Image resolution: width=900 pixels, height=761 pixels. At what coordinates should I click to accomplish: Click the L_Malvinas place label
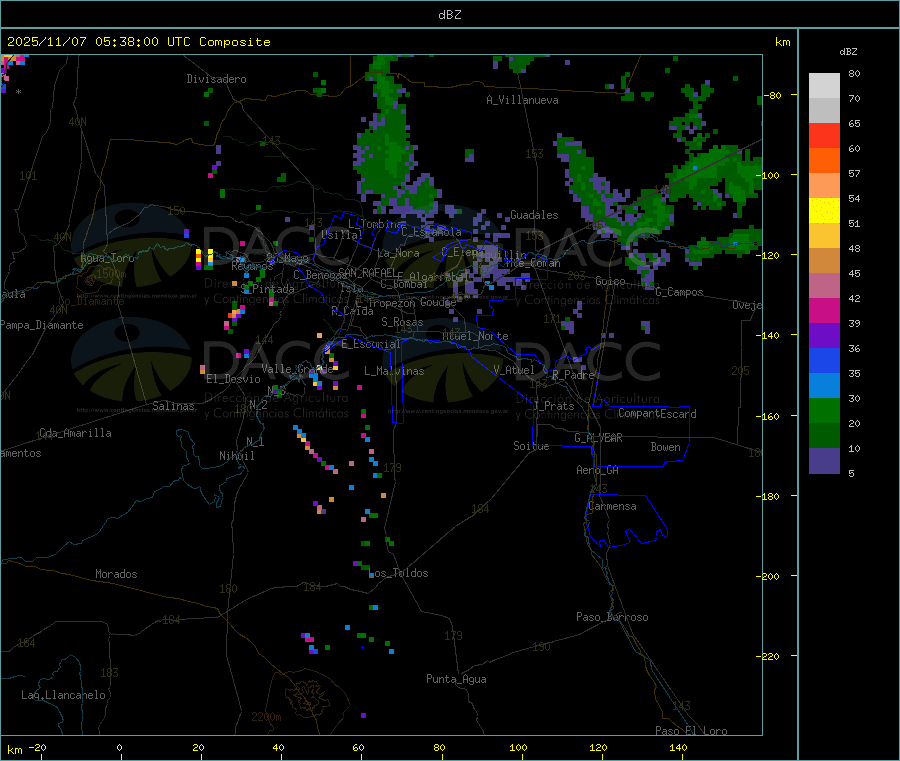click(394, 371)
